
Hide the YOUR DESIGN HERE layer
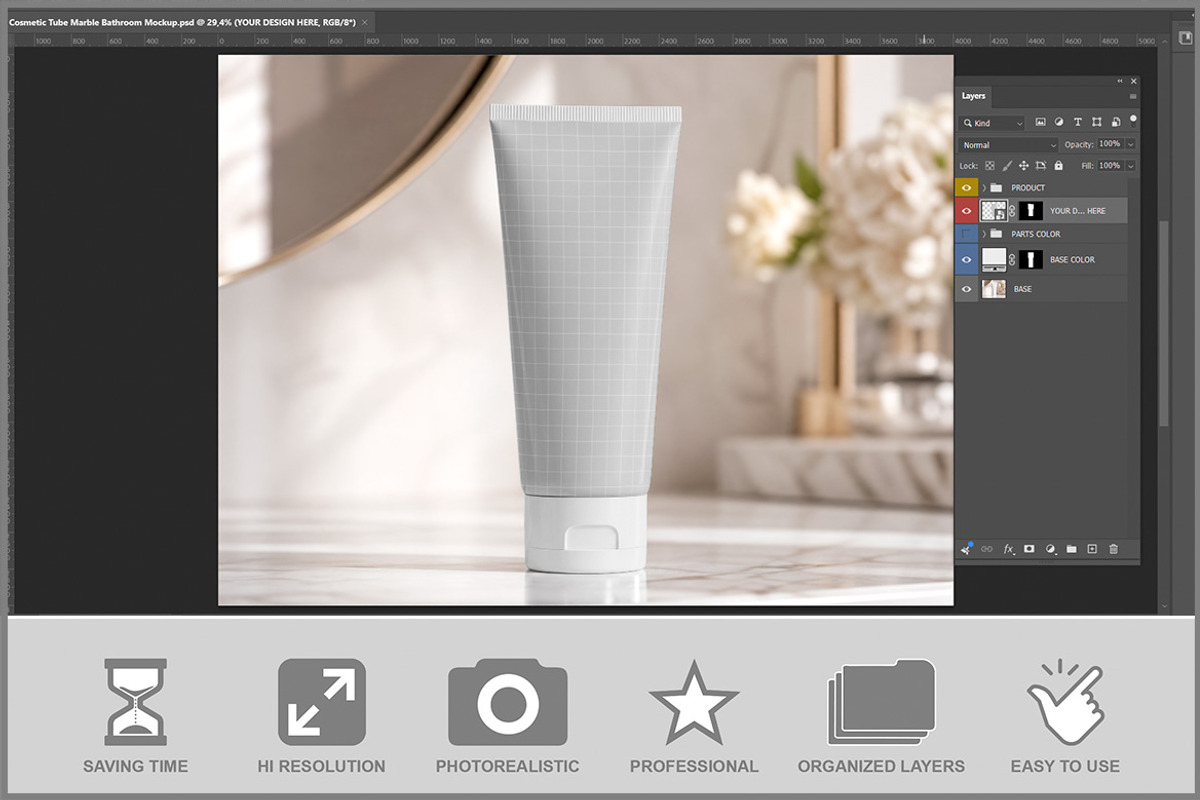pyautogui.click(x=966, y=211)
